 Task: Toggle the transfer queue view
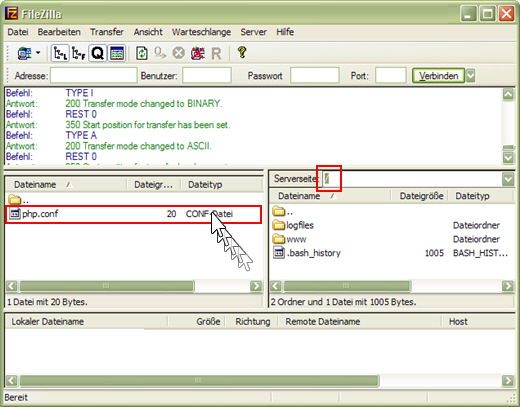tap(98, 53)
